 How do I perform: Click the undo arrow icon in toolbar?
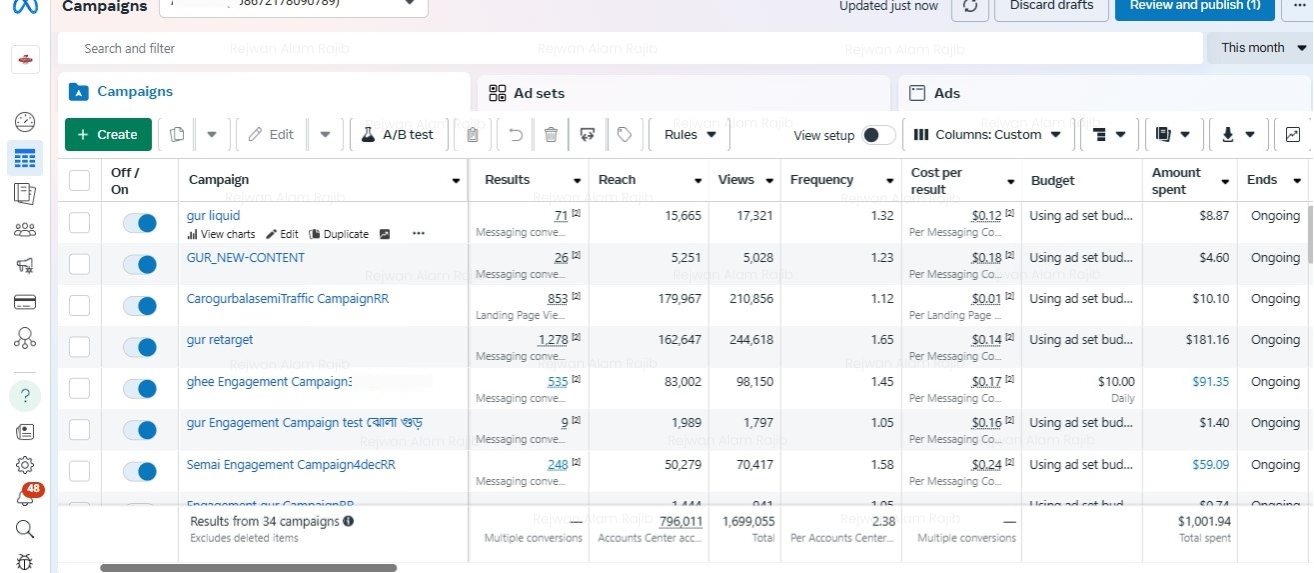[x=516, y=135]
